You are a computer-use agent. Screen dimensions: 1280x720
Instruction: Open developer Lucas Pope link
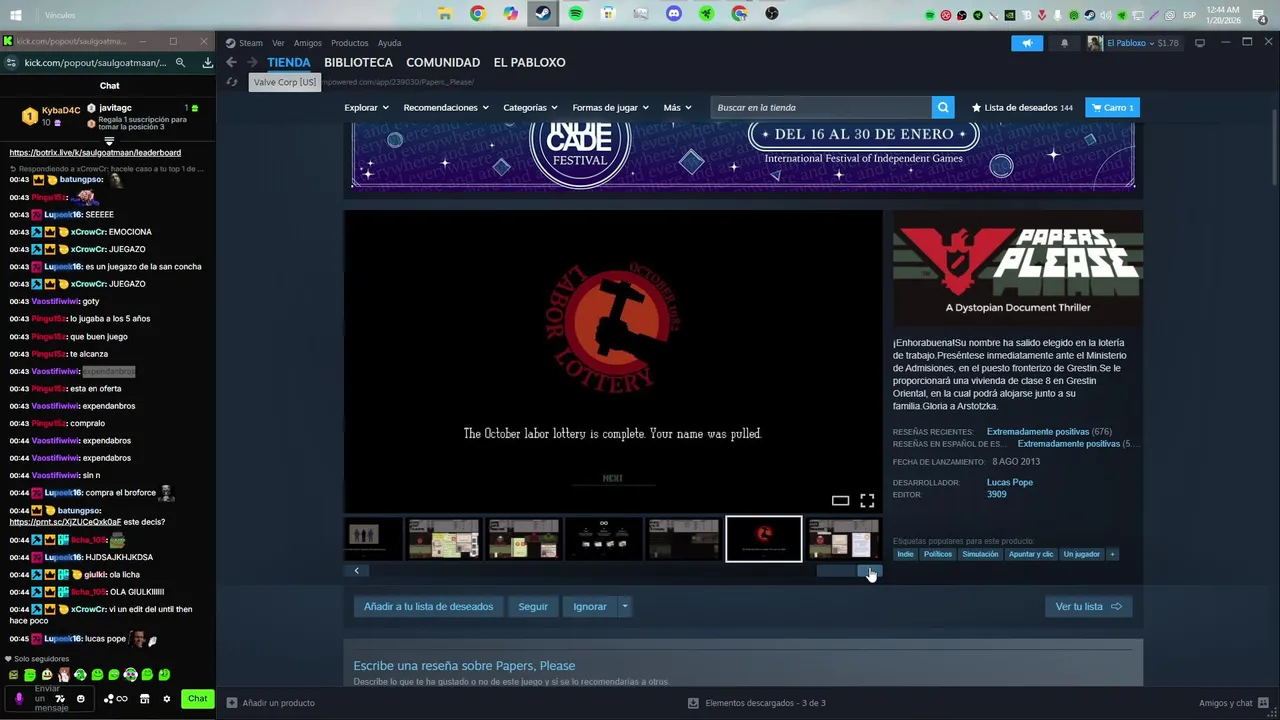(x=1010, y=482)
